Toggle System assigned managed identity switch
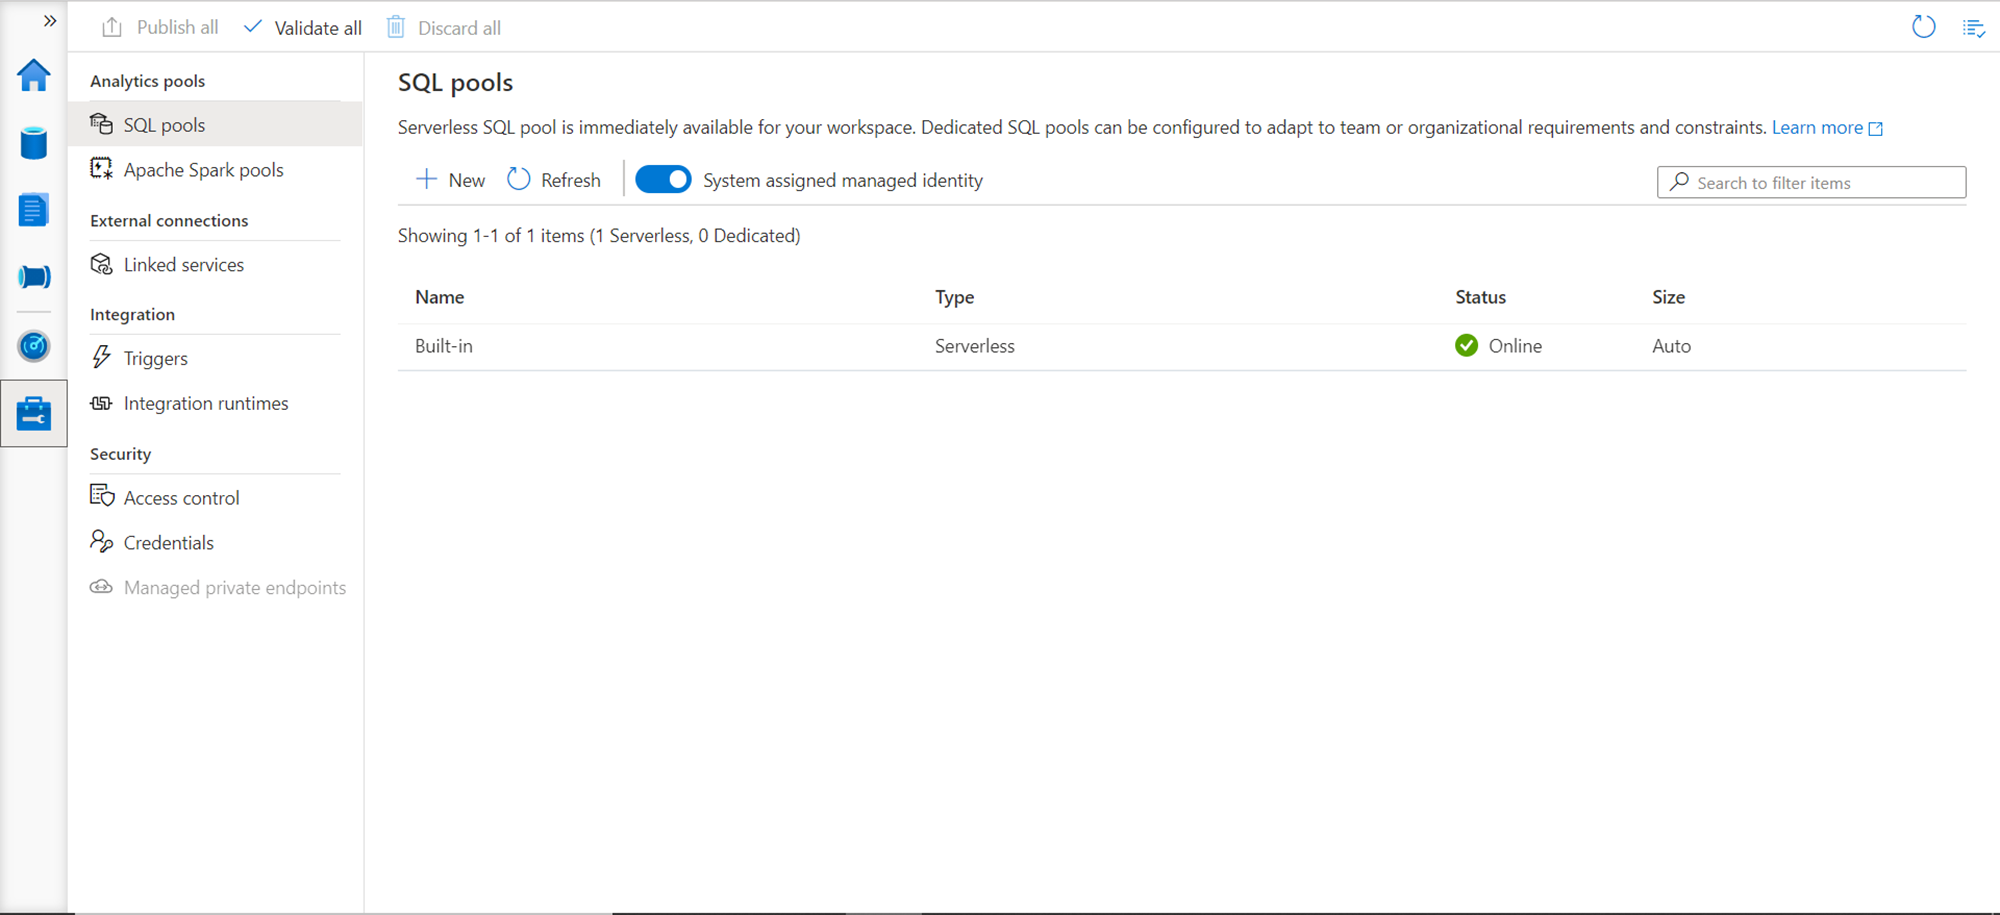The width and height of the screenshot is (2000, 915). pos(663,180)
